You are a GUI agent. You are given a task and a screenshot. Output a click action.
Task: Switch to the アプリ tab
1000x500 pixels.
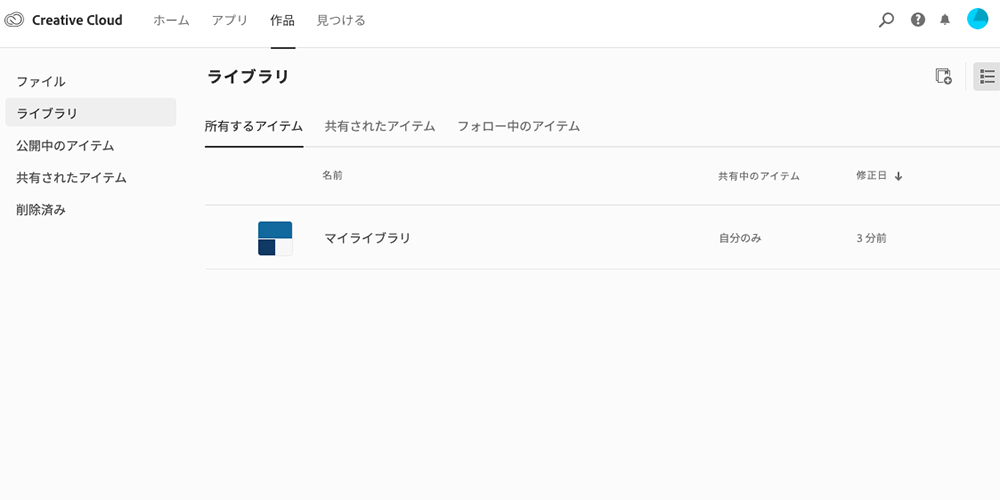[230, 20]
